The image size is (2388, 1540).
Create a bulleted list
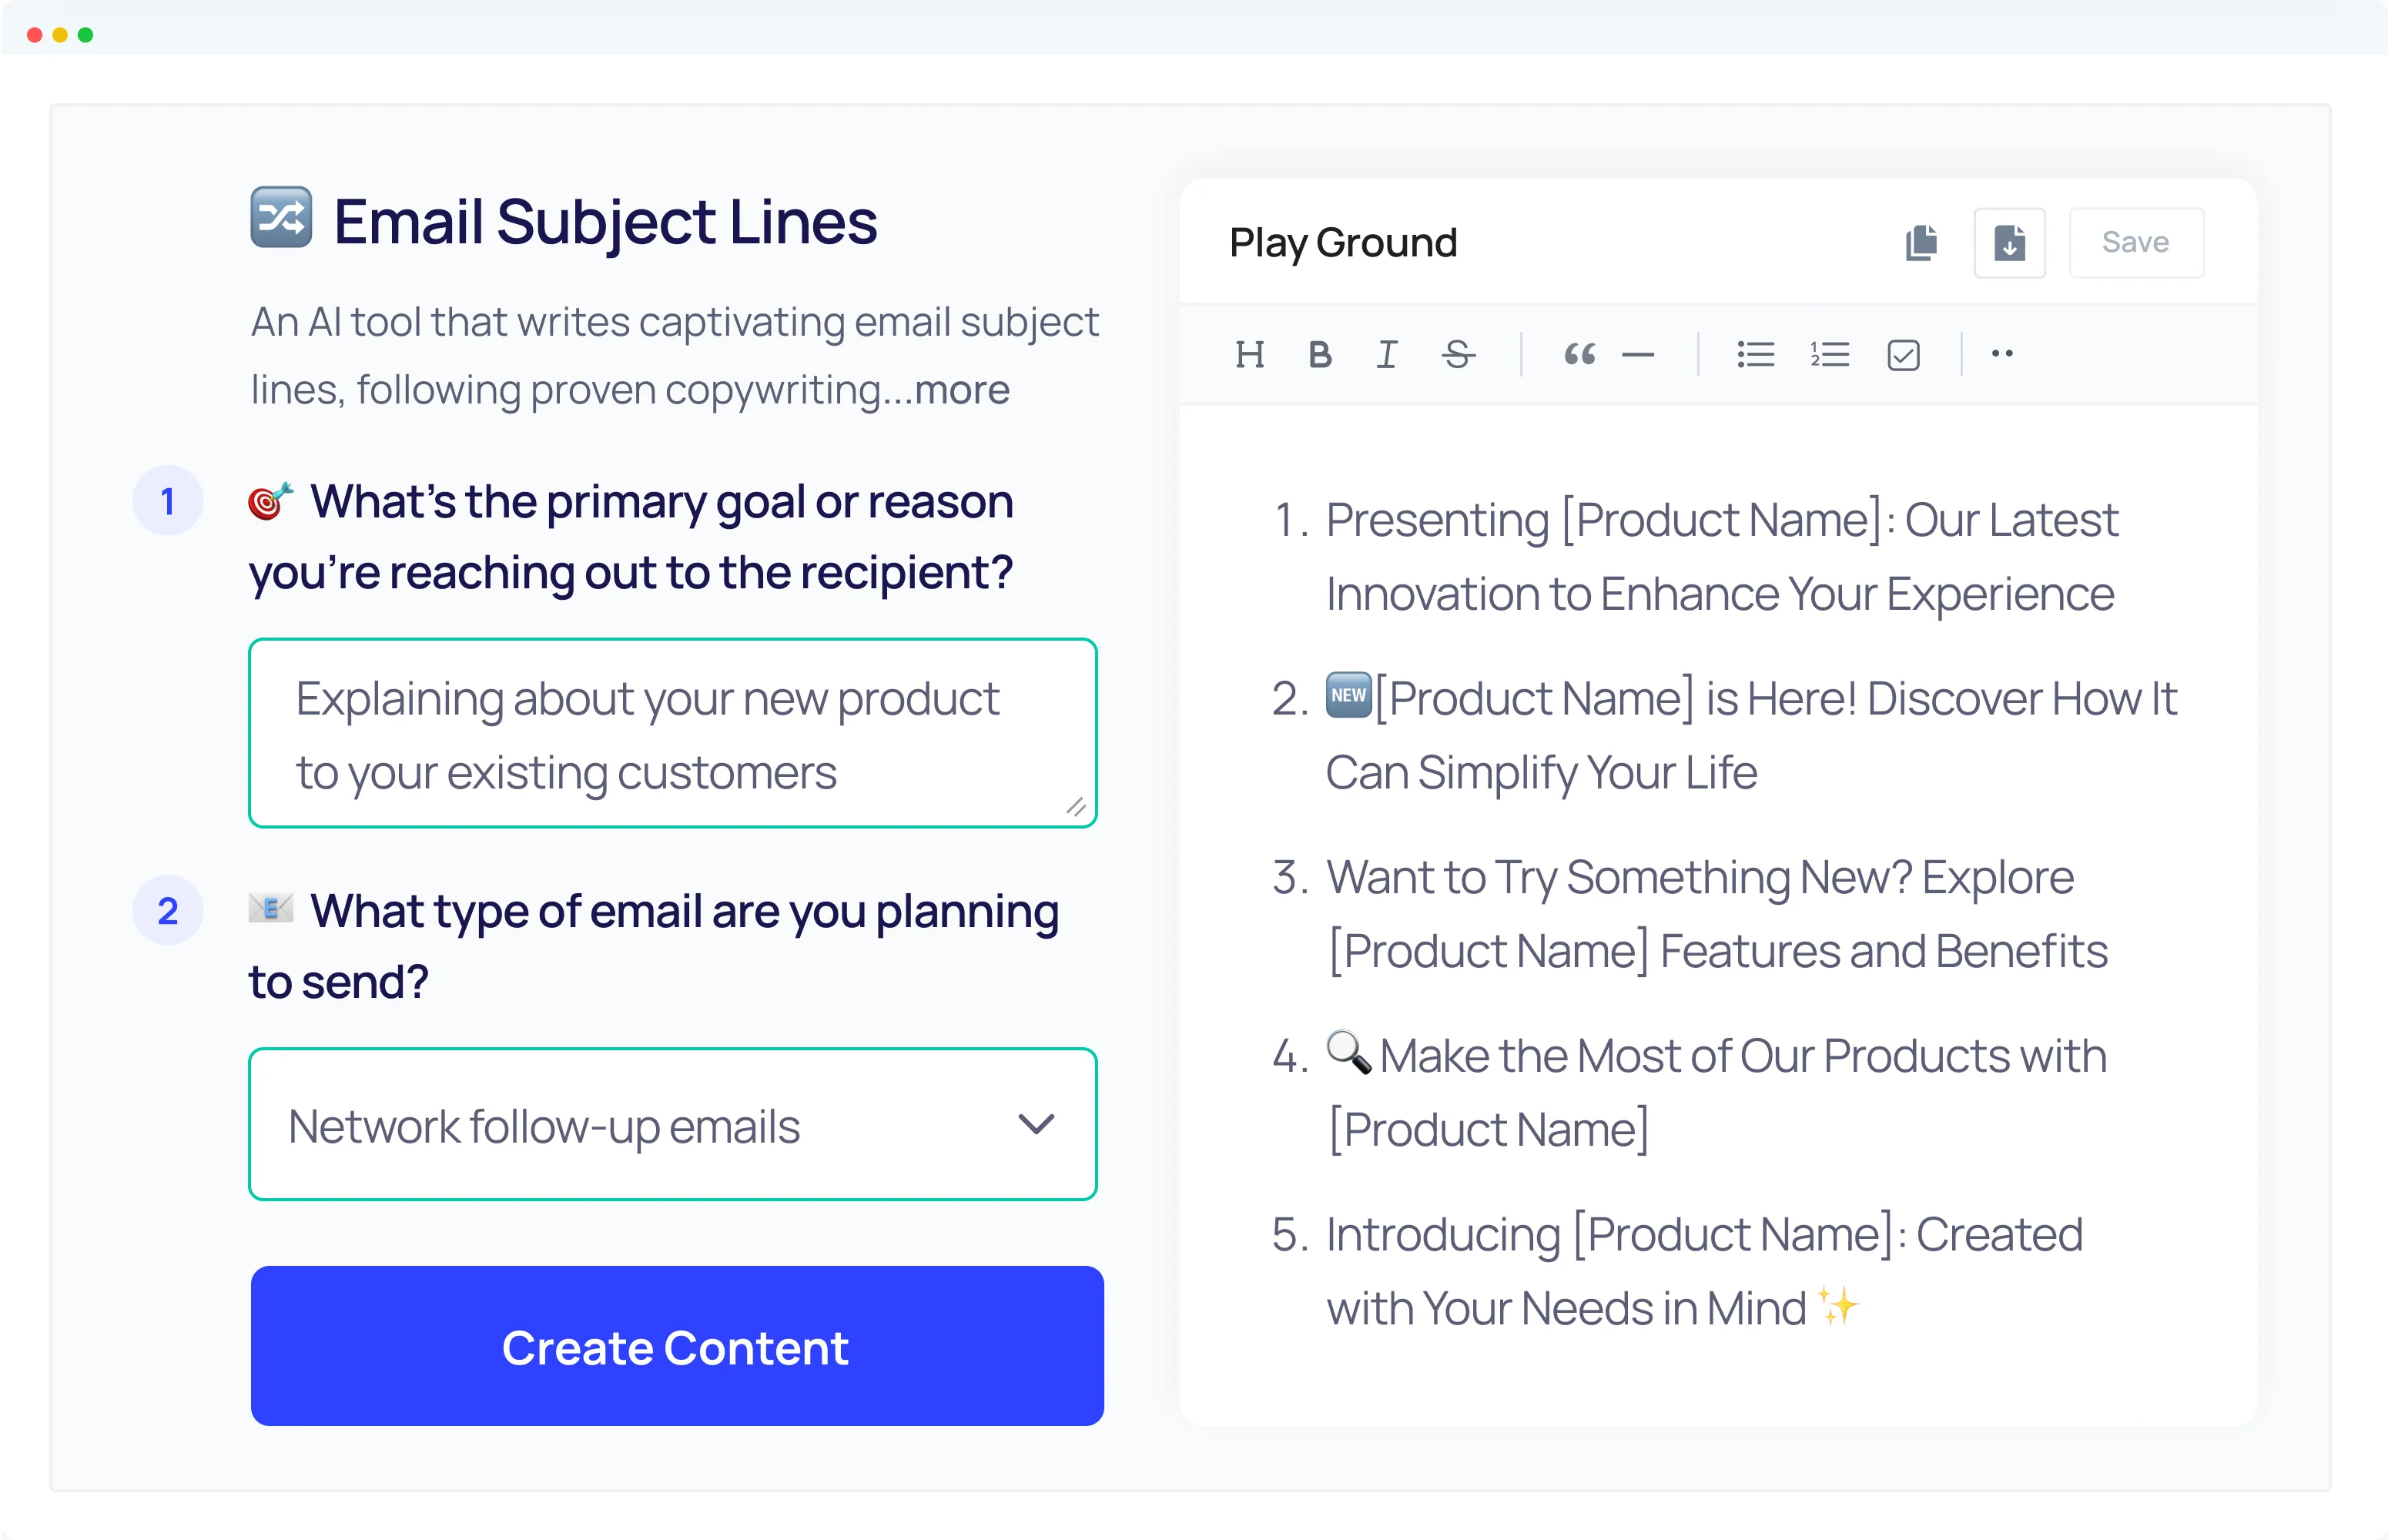pos(1755,354)
